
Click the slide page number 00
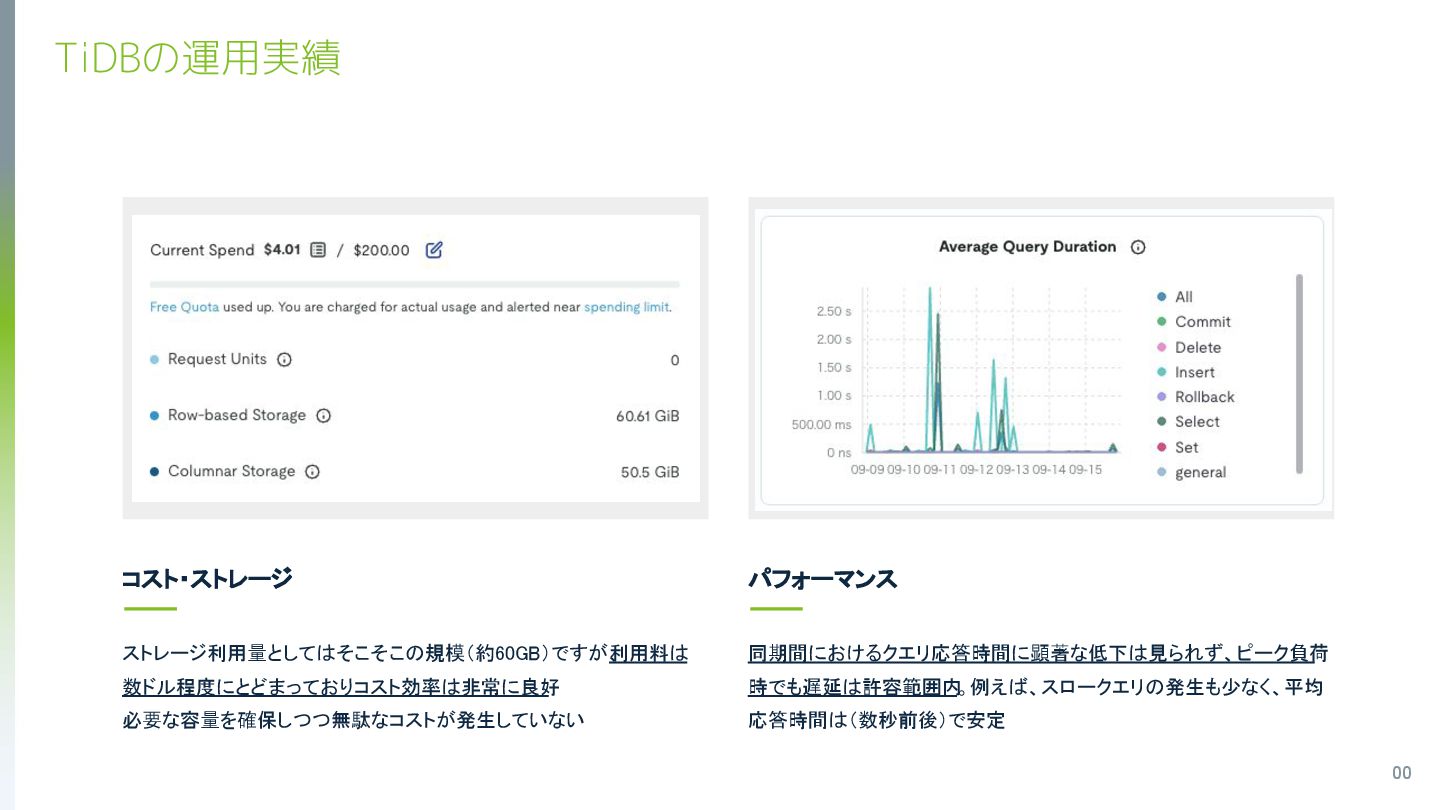tap(1402, 773)
